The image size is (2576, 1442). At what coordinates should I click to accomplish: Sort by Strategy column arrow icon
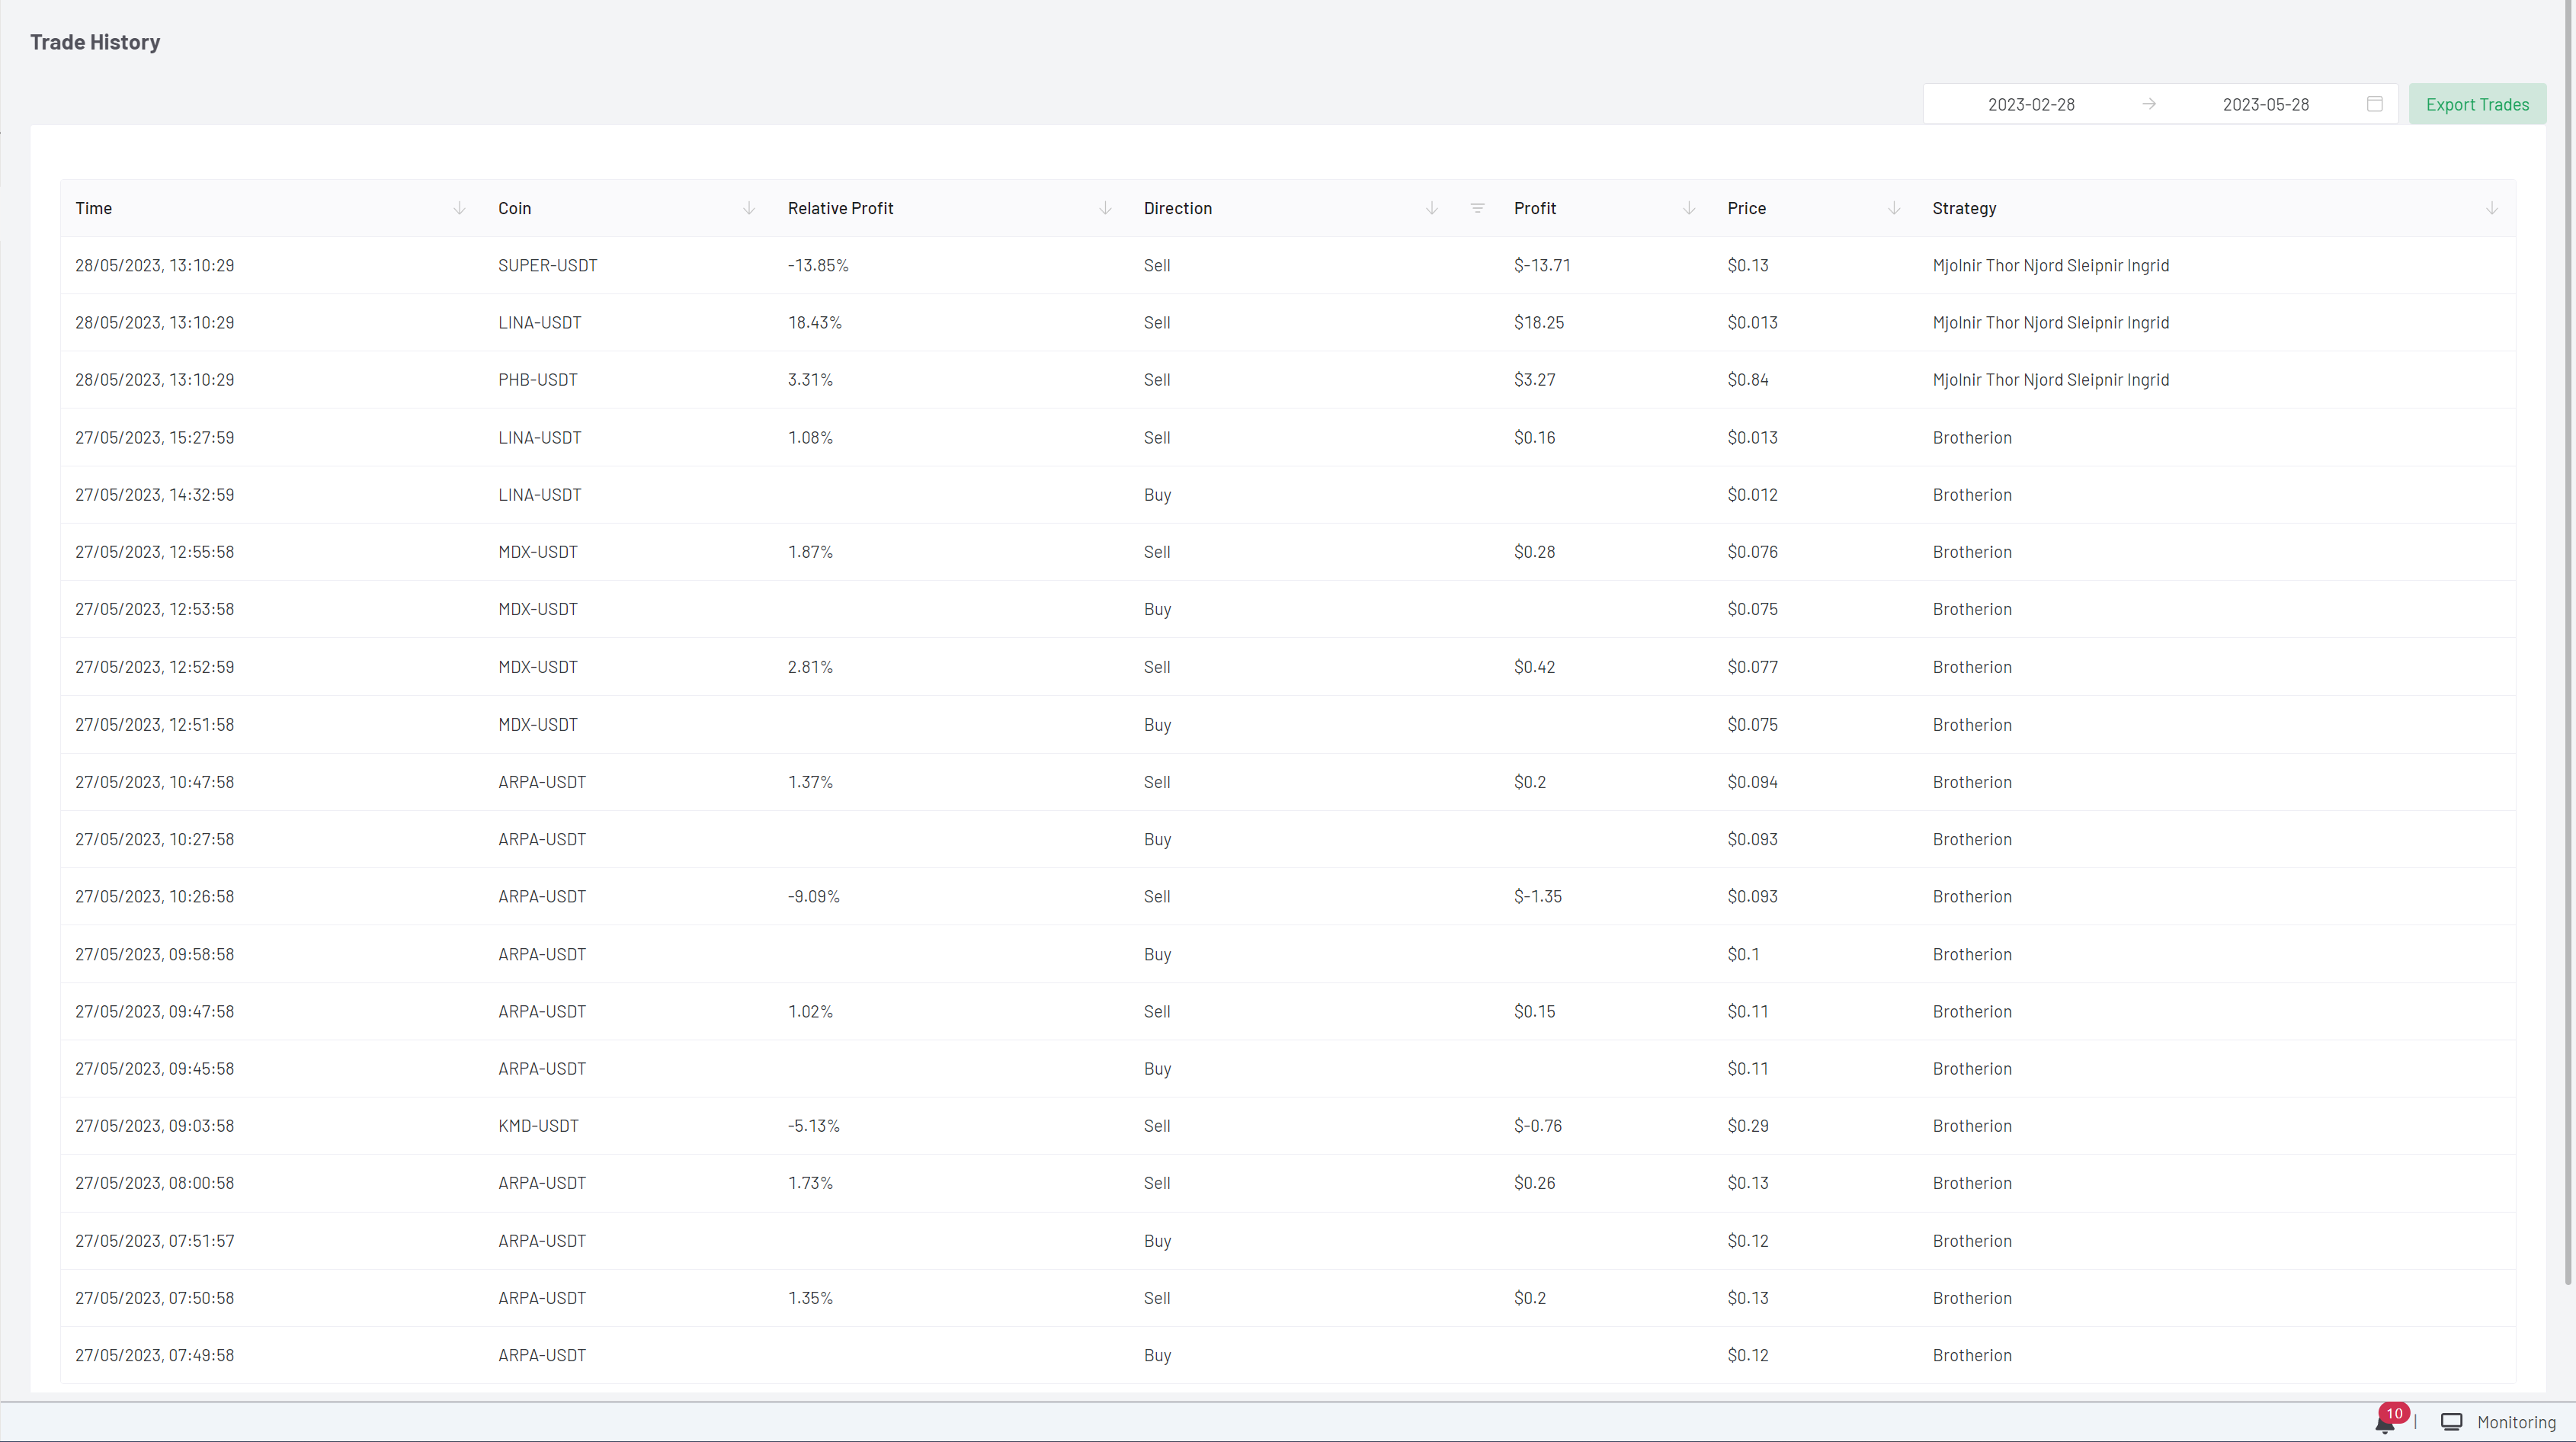[x=2491, y=208]
